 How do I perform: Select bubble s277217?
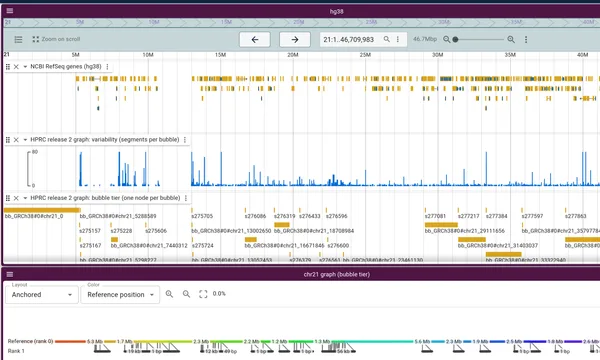[x=469, y=216]
